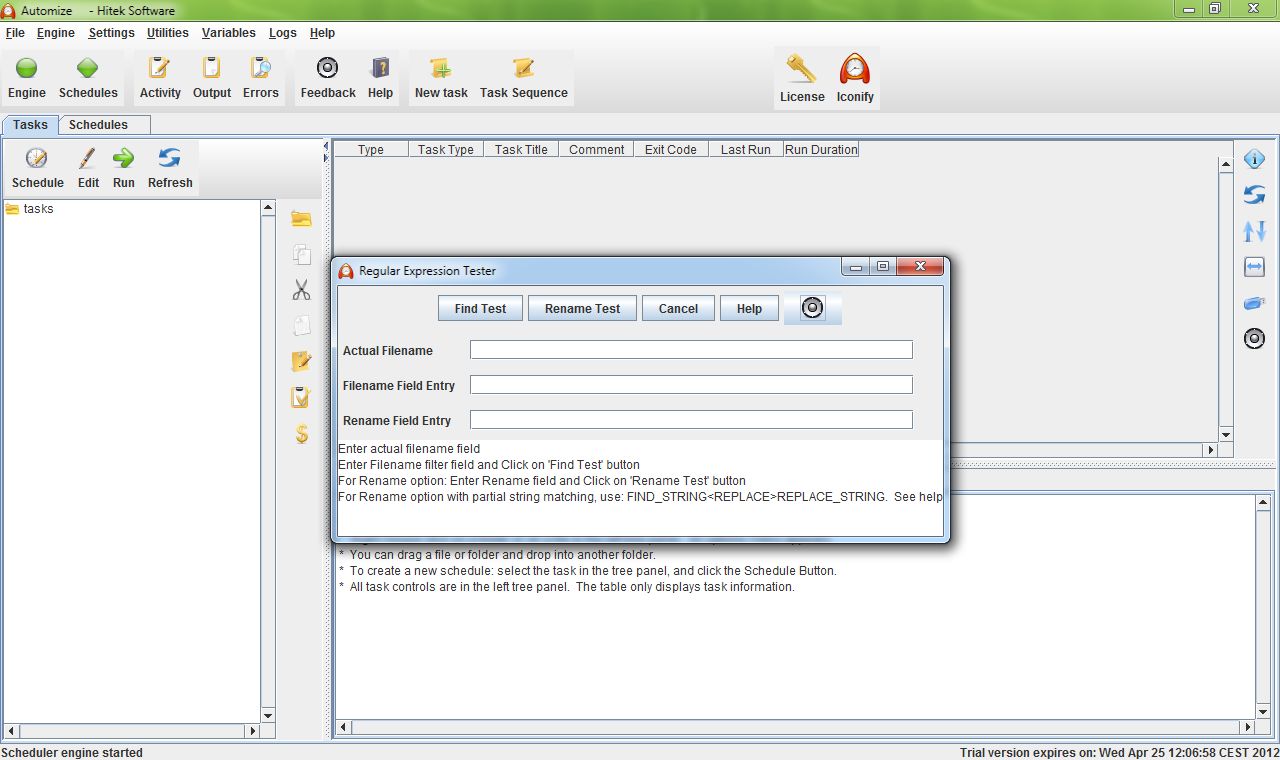Click the Actual Filename input field
The width and height of the screenshot is (1280, 760).
pos(691,350)
